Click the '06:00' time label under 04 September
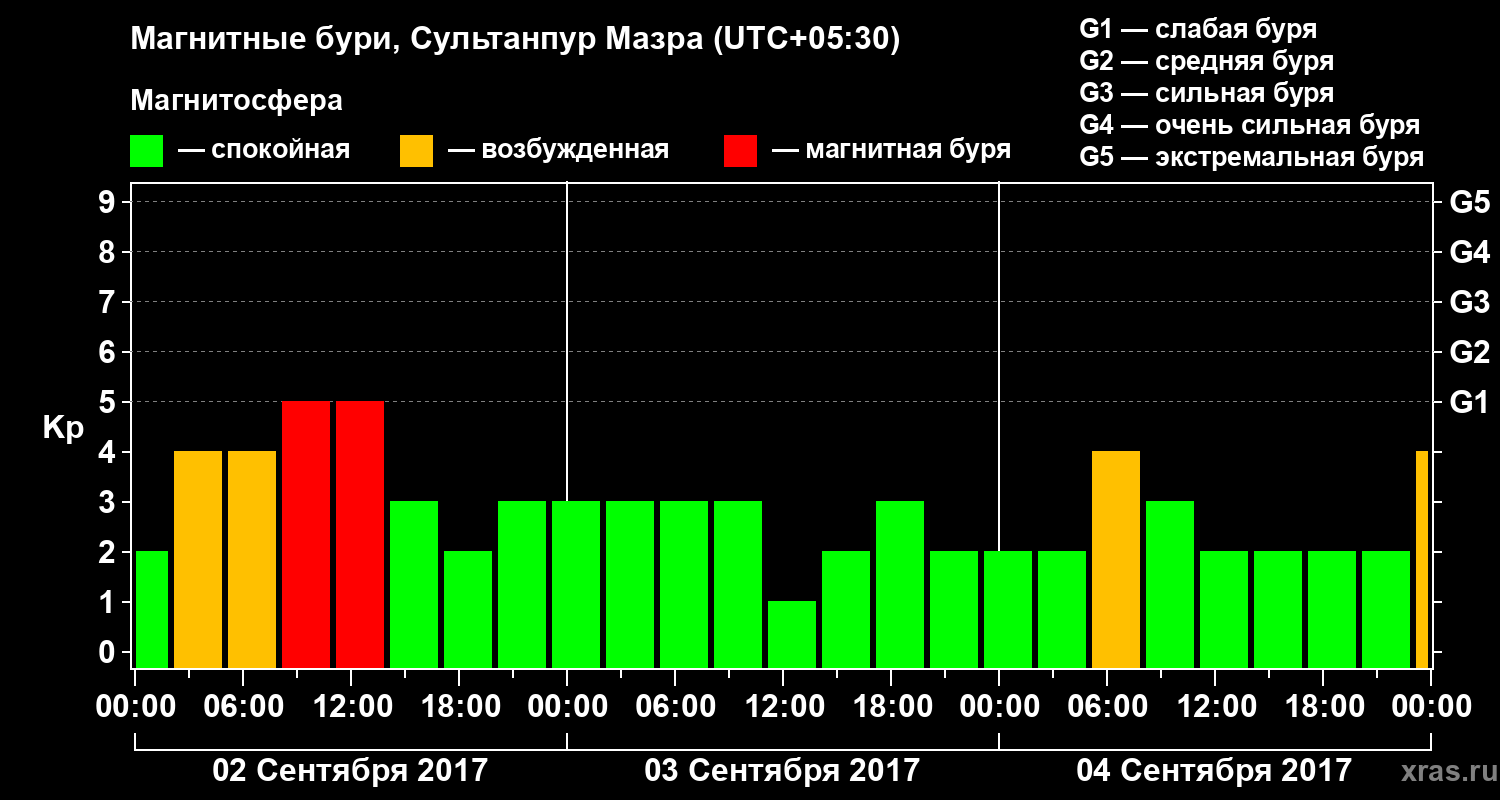 (x=1107, y=707)
